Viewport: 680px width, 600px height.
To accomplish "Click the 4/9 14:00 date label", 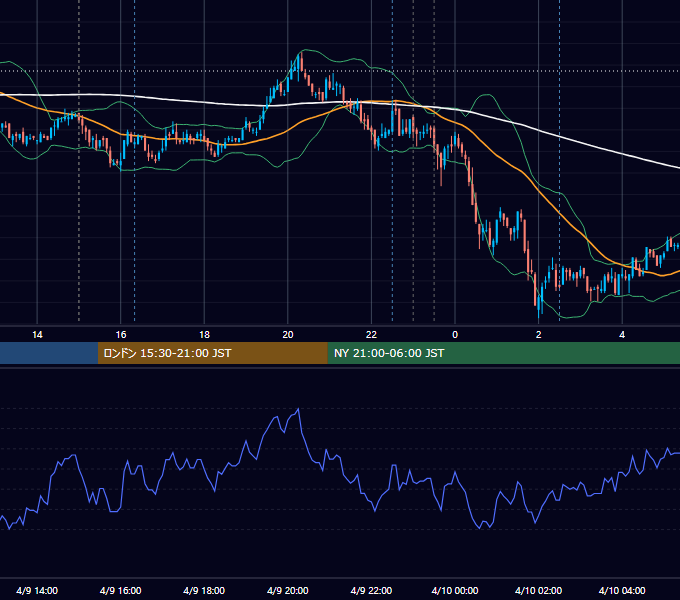I will point(37,590).
